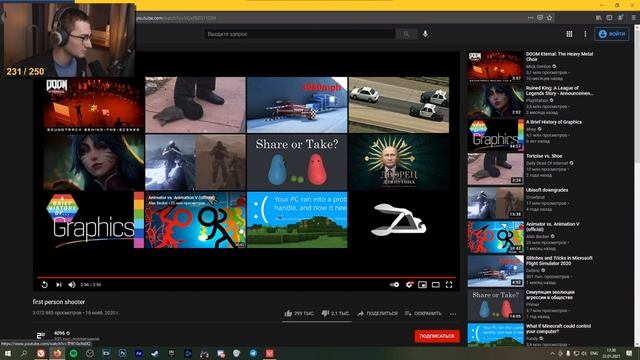
Task: Toggle the Firefox sidebar icon
Action: coord(609,18)
